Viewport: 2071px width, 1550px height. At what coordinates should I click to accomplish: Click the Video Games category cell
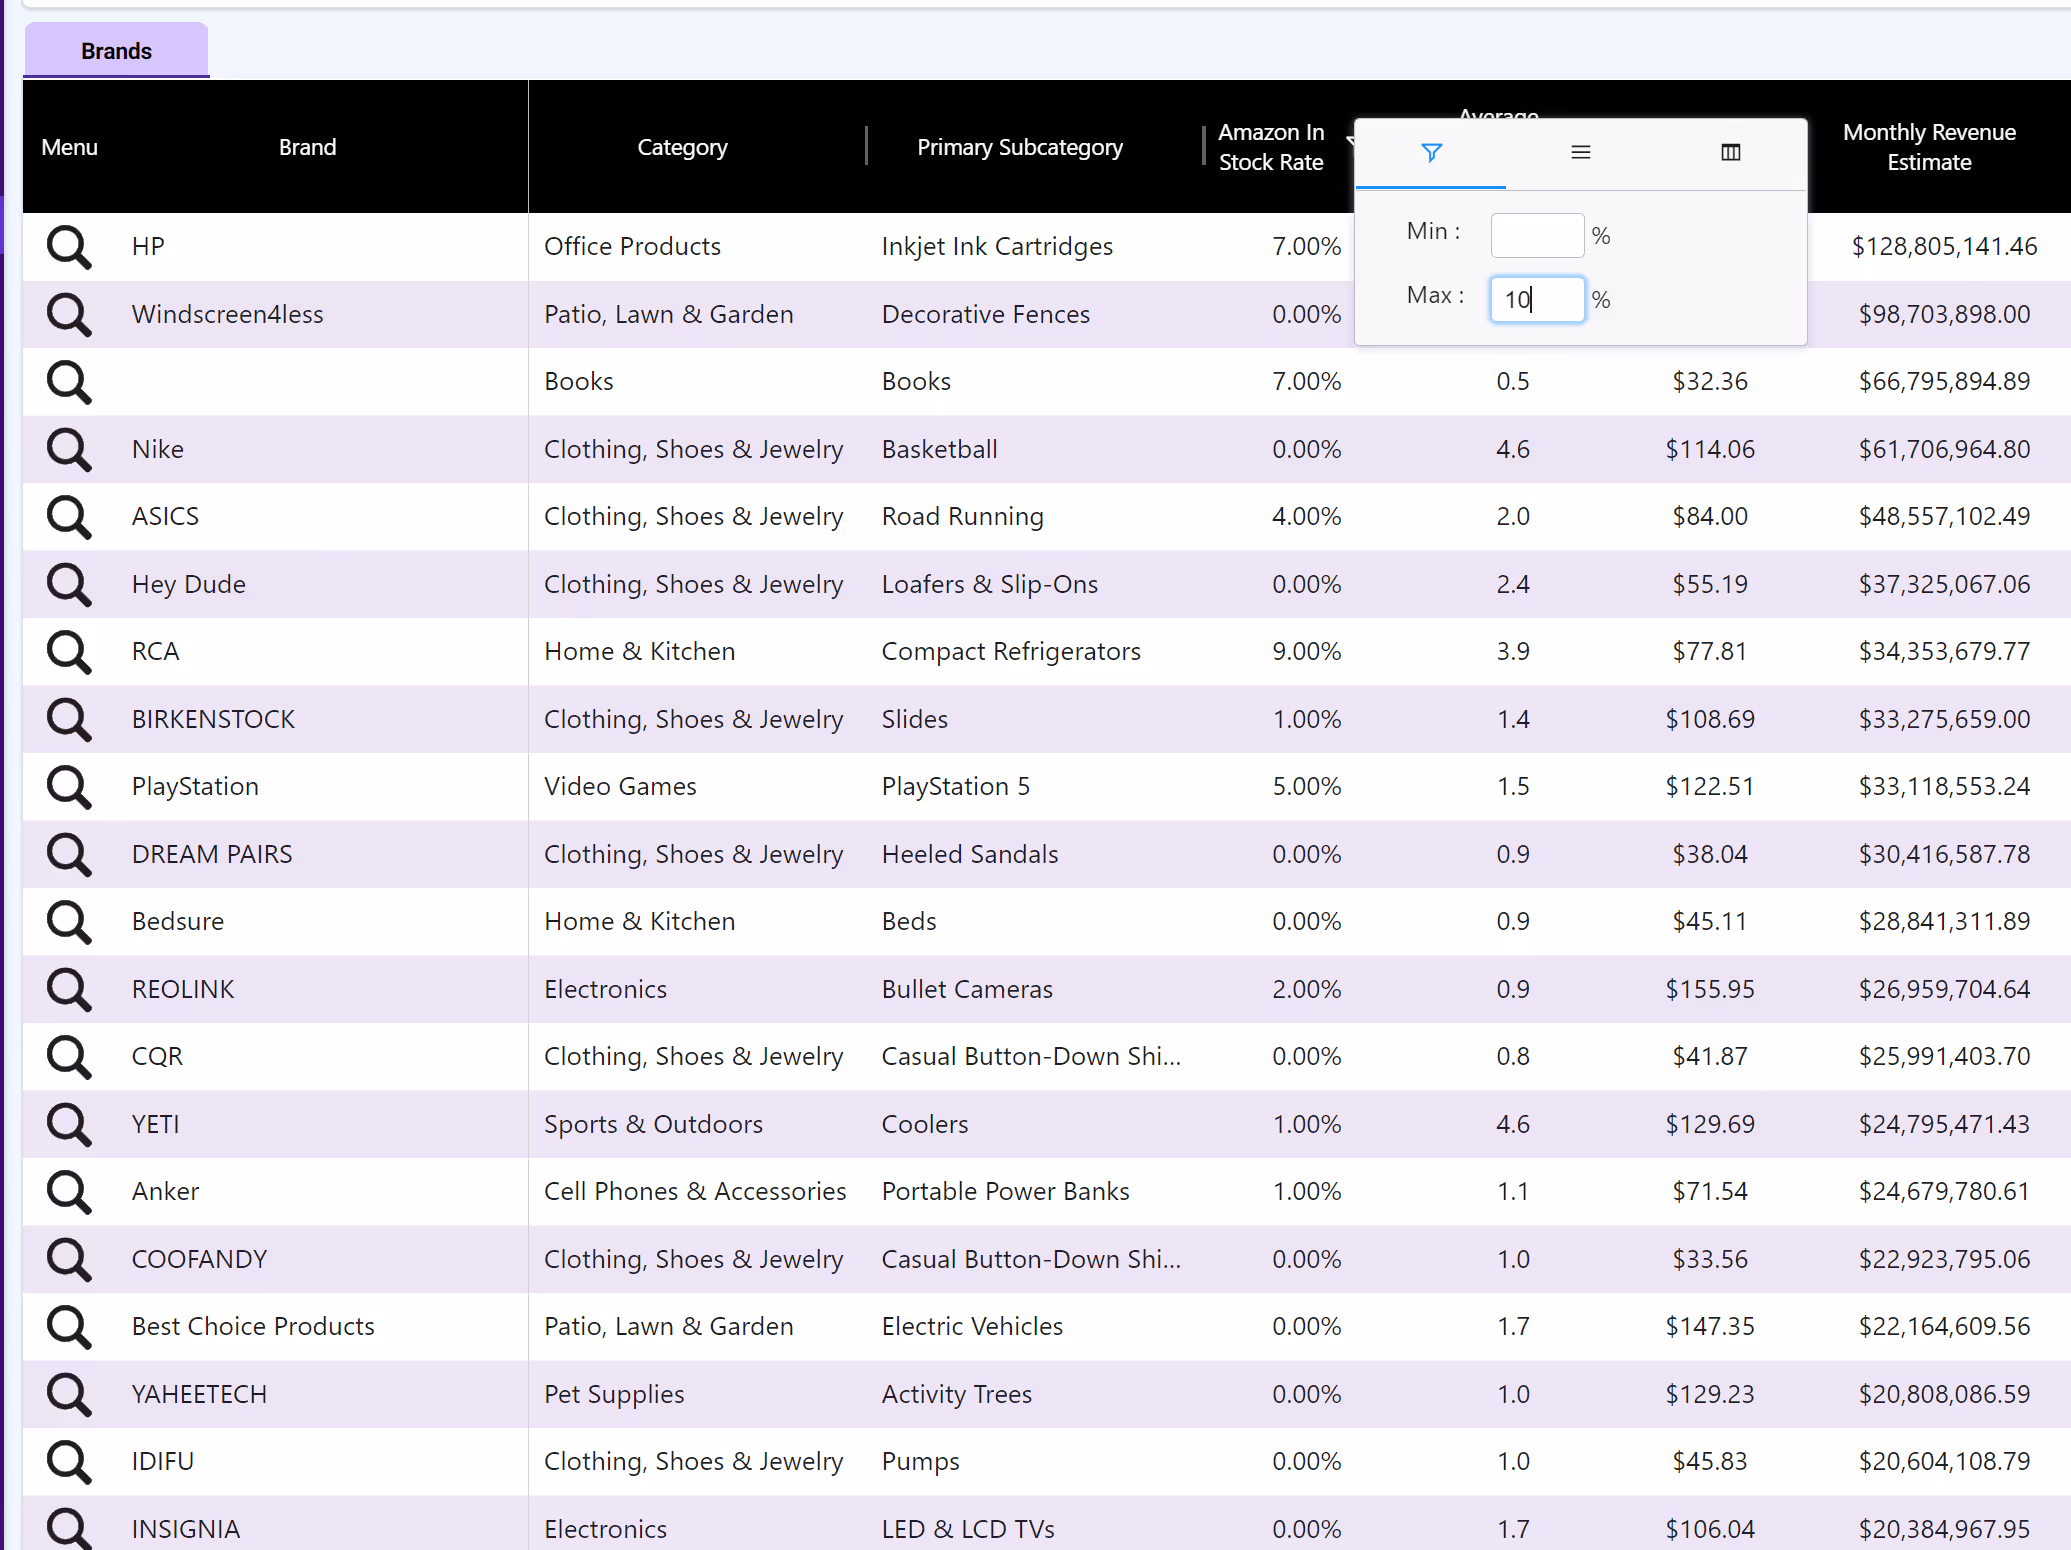(620, 787)
